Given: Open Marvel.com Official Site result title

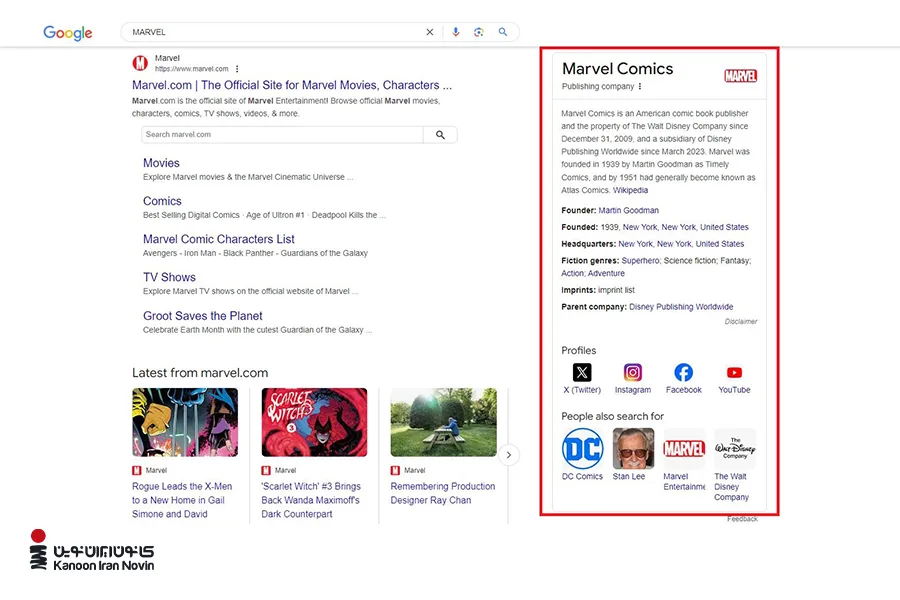Looking at the screenshot, I should (292, 85).
